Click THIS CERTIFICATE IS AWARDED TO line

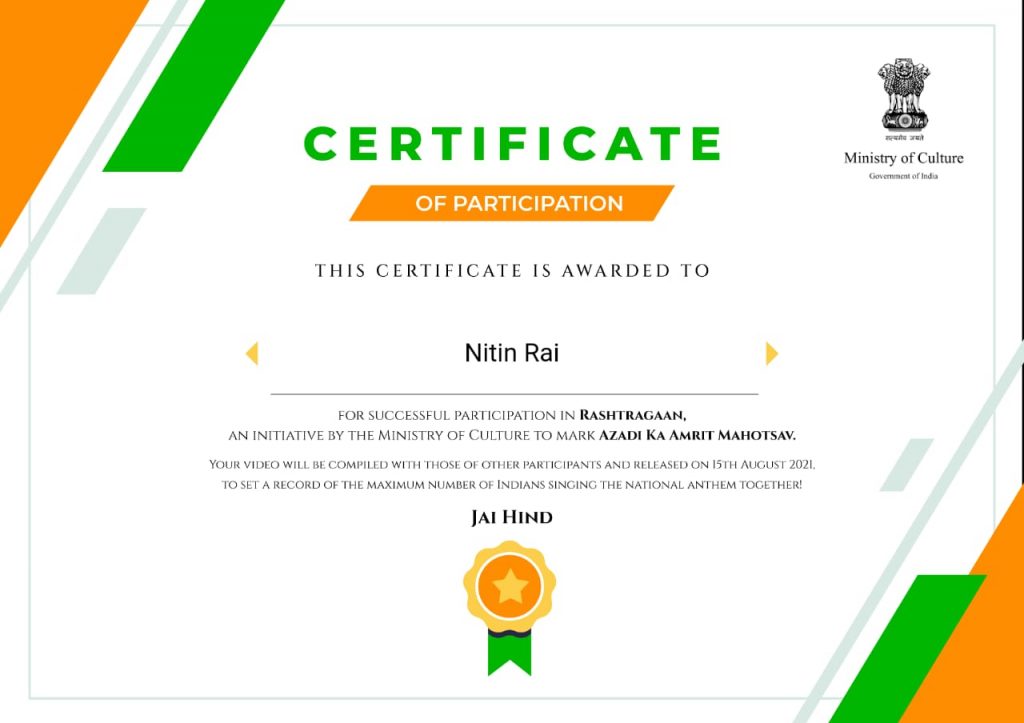click(512, 270)
